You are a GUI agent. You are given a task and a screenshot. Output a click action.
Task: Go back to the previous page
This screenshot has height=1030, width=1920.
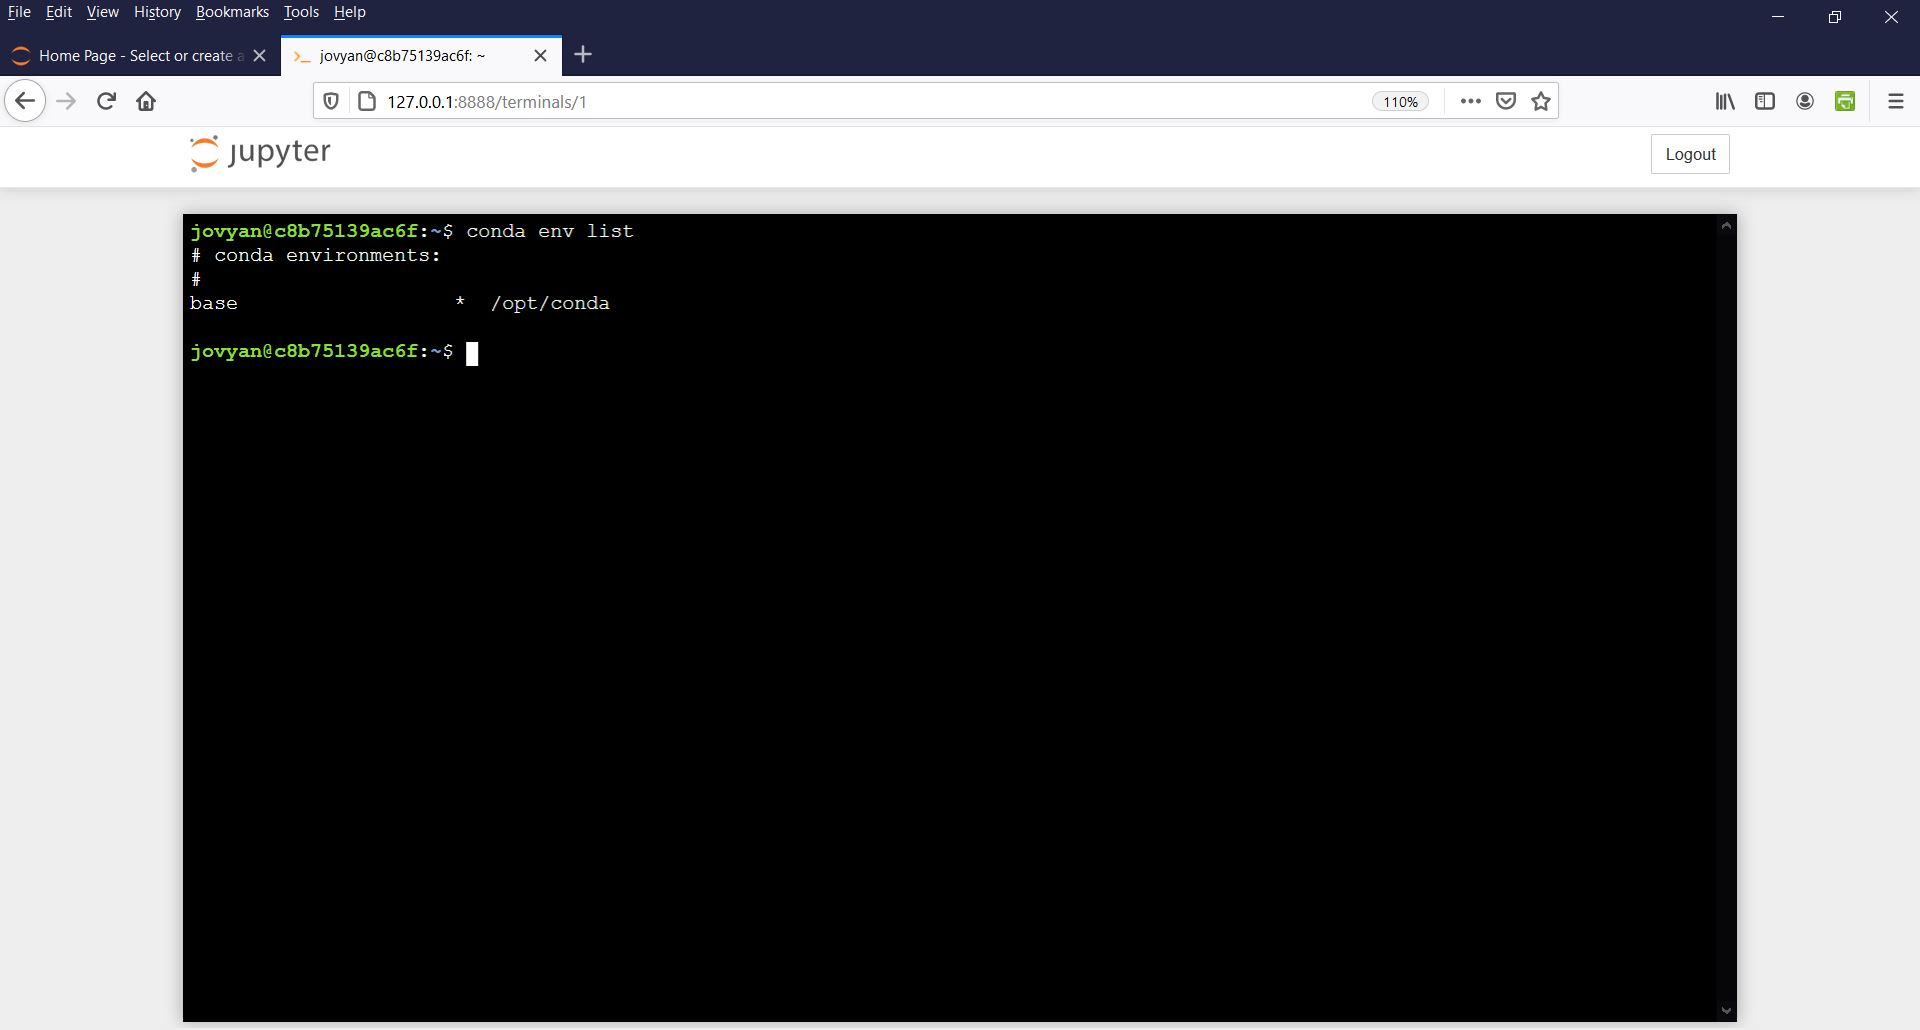pyautogui.click(x=25, y=101)
